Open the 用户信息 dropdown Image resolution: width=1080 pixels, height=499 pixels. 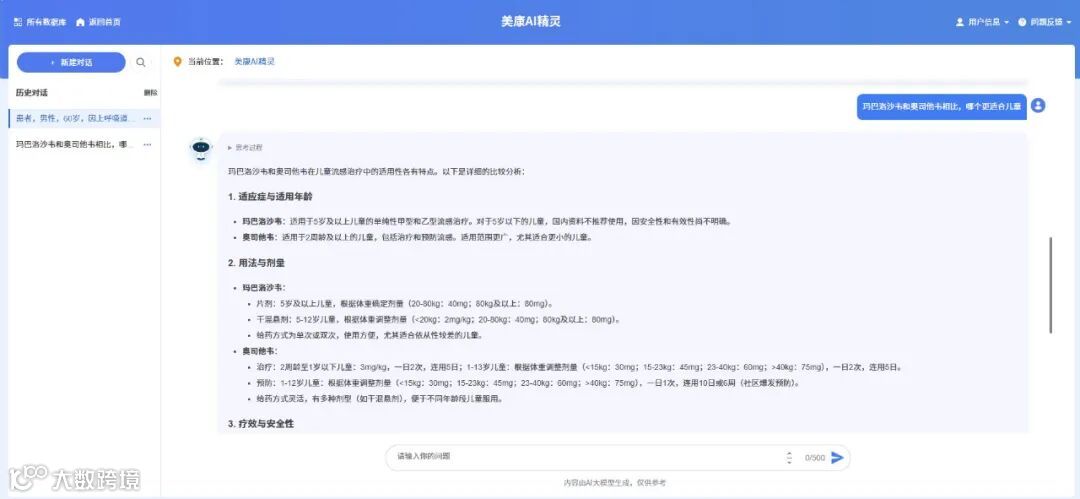[982, 22]
